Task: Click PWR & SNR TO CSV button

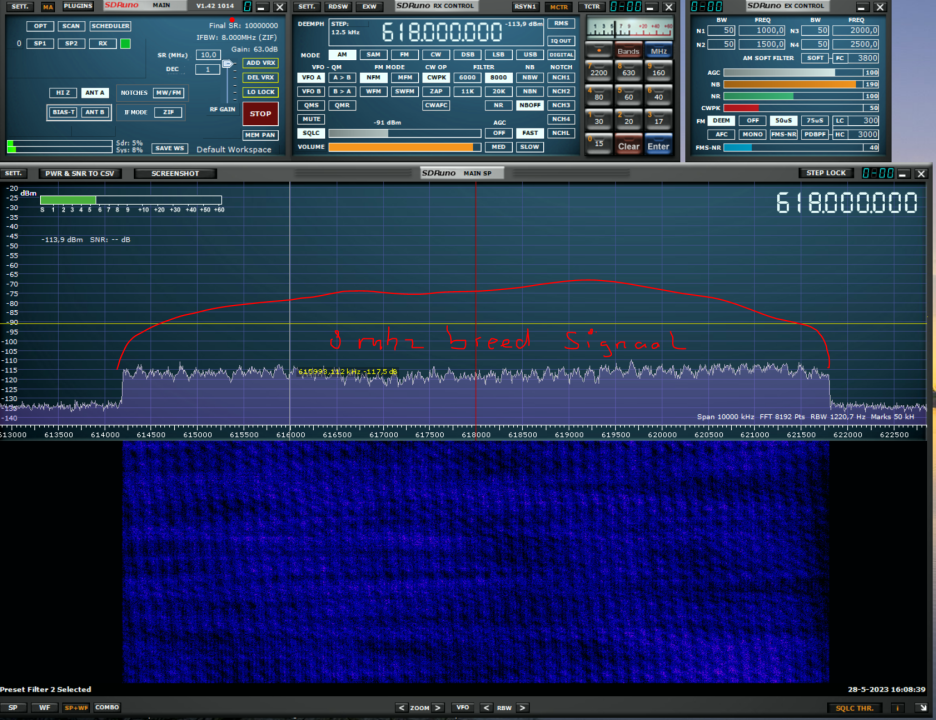Action: (79, 173)
